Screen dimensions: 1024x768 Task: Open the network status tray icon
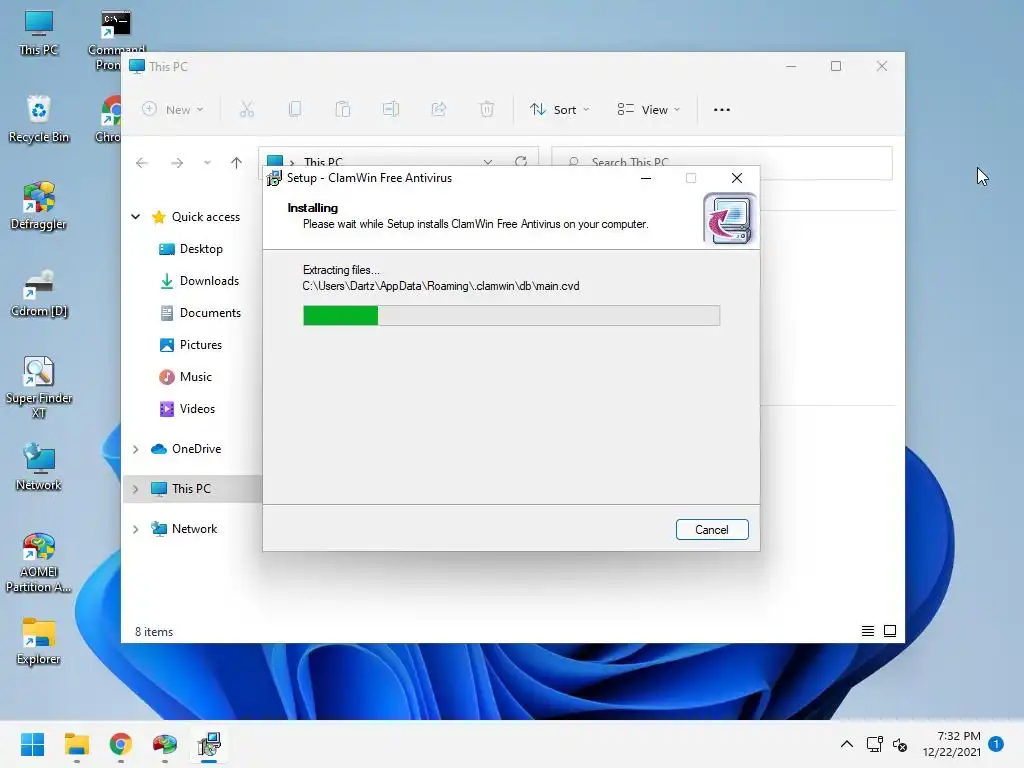coord(874,744)
